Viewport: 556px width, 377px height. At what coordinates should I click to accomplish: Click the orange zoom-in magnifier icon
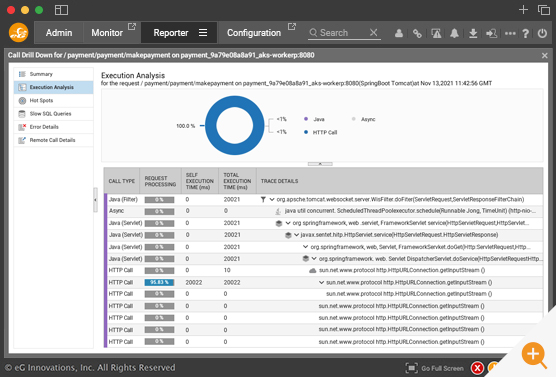(534, 355)
